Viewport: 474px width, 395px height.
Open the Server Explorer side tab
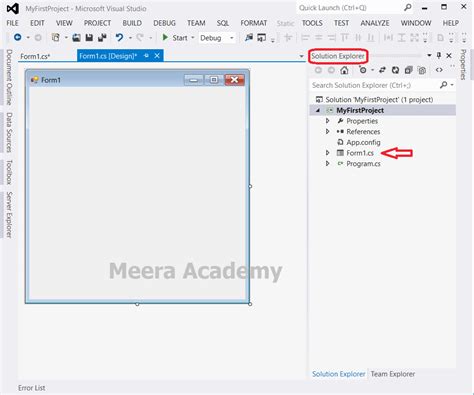[9, 215]
